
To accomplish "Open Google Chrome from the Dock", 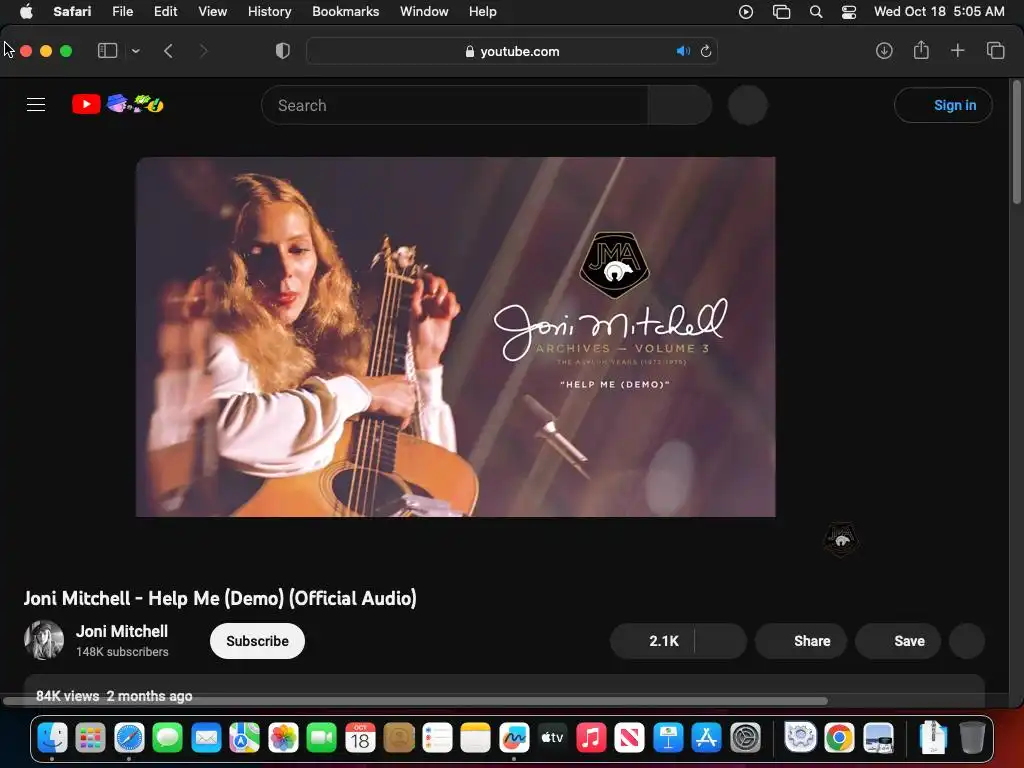I will point(839,738).
